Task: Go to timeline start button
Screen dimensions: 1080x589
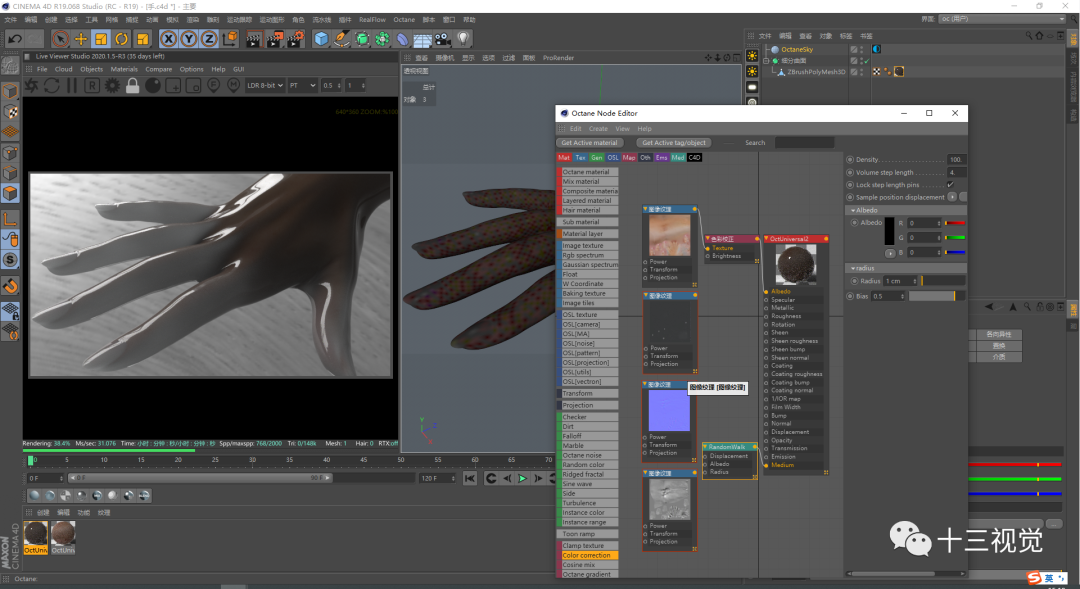Action: [x=470, y=478]
